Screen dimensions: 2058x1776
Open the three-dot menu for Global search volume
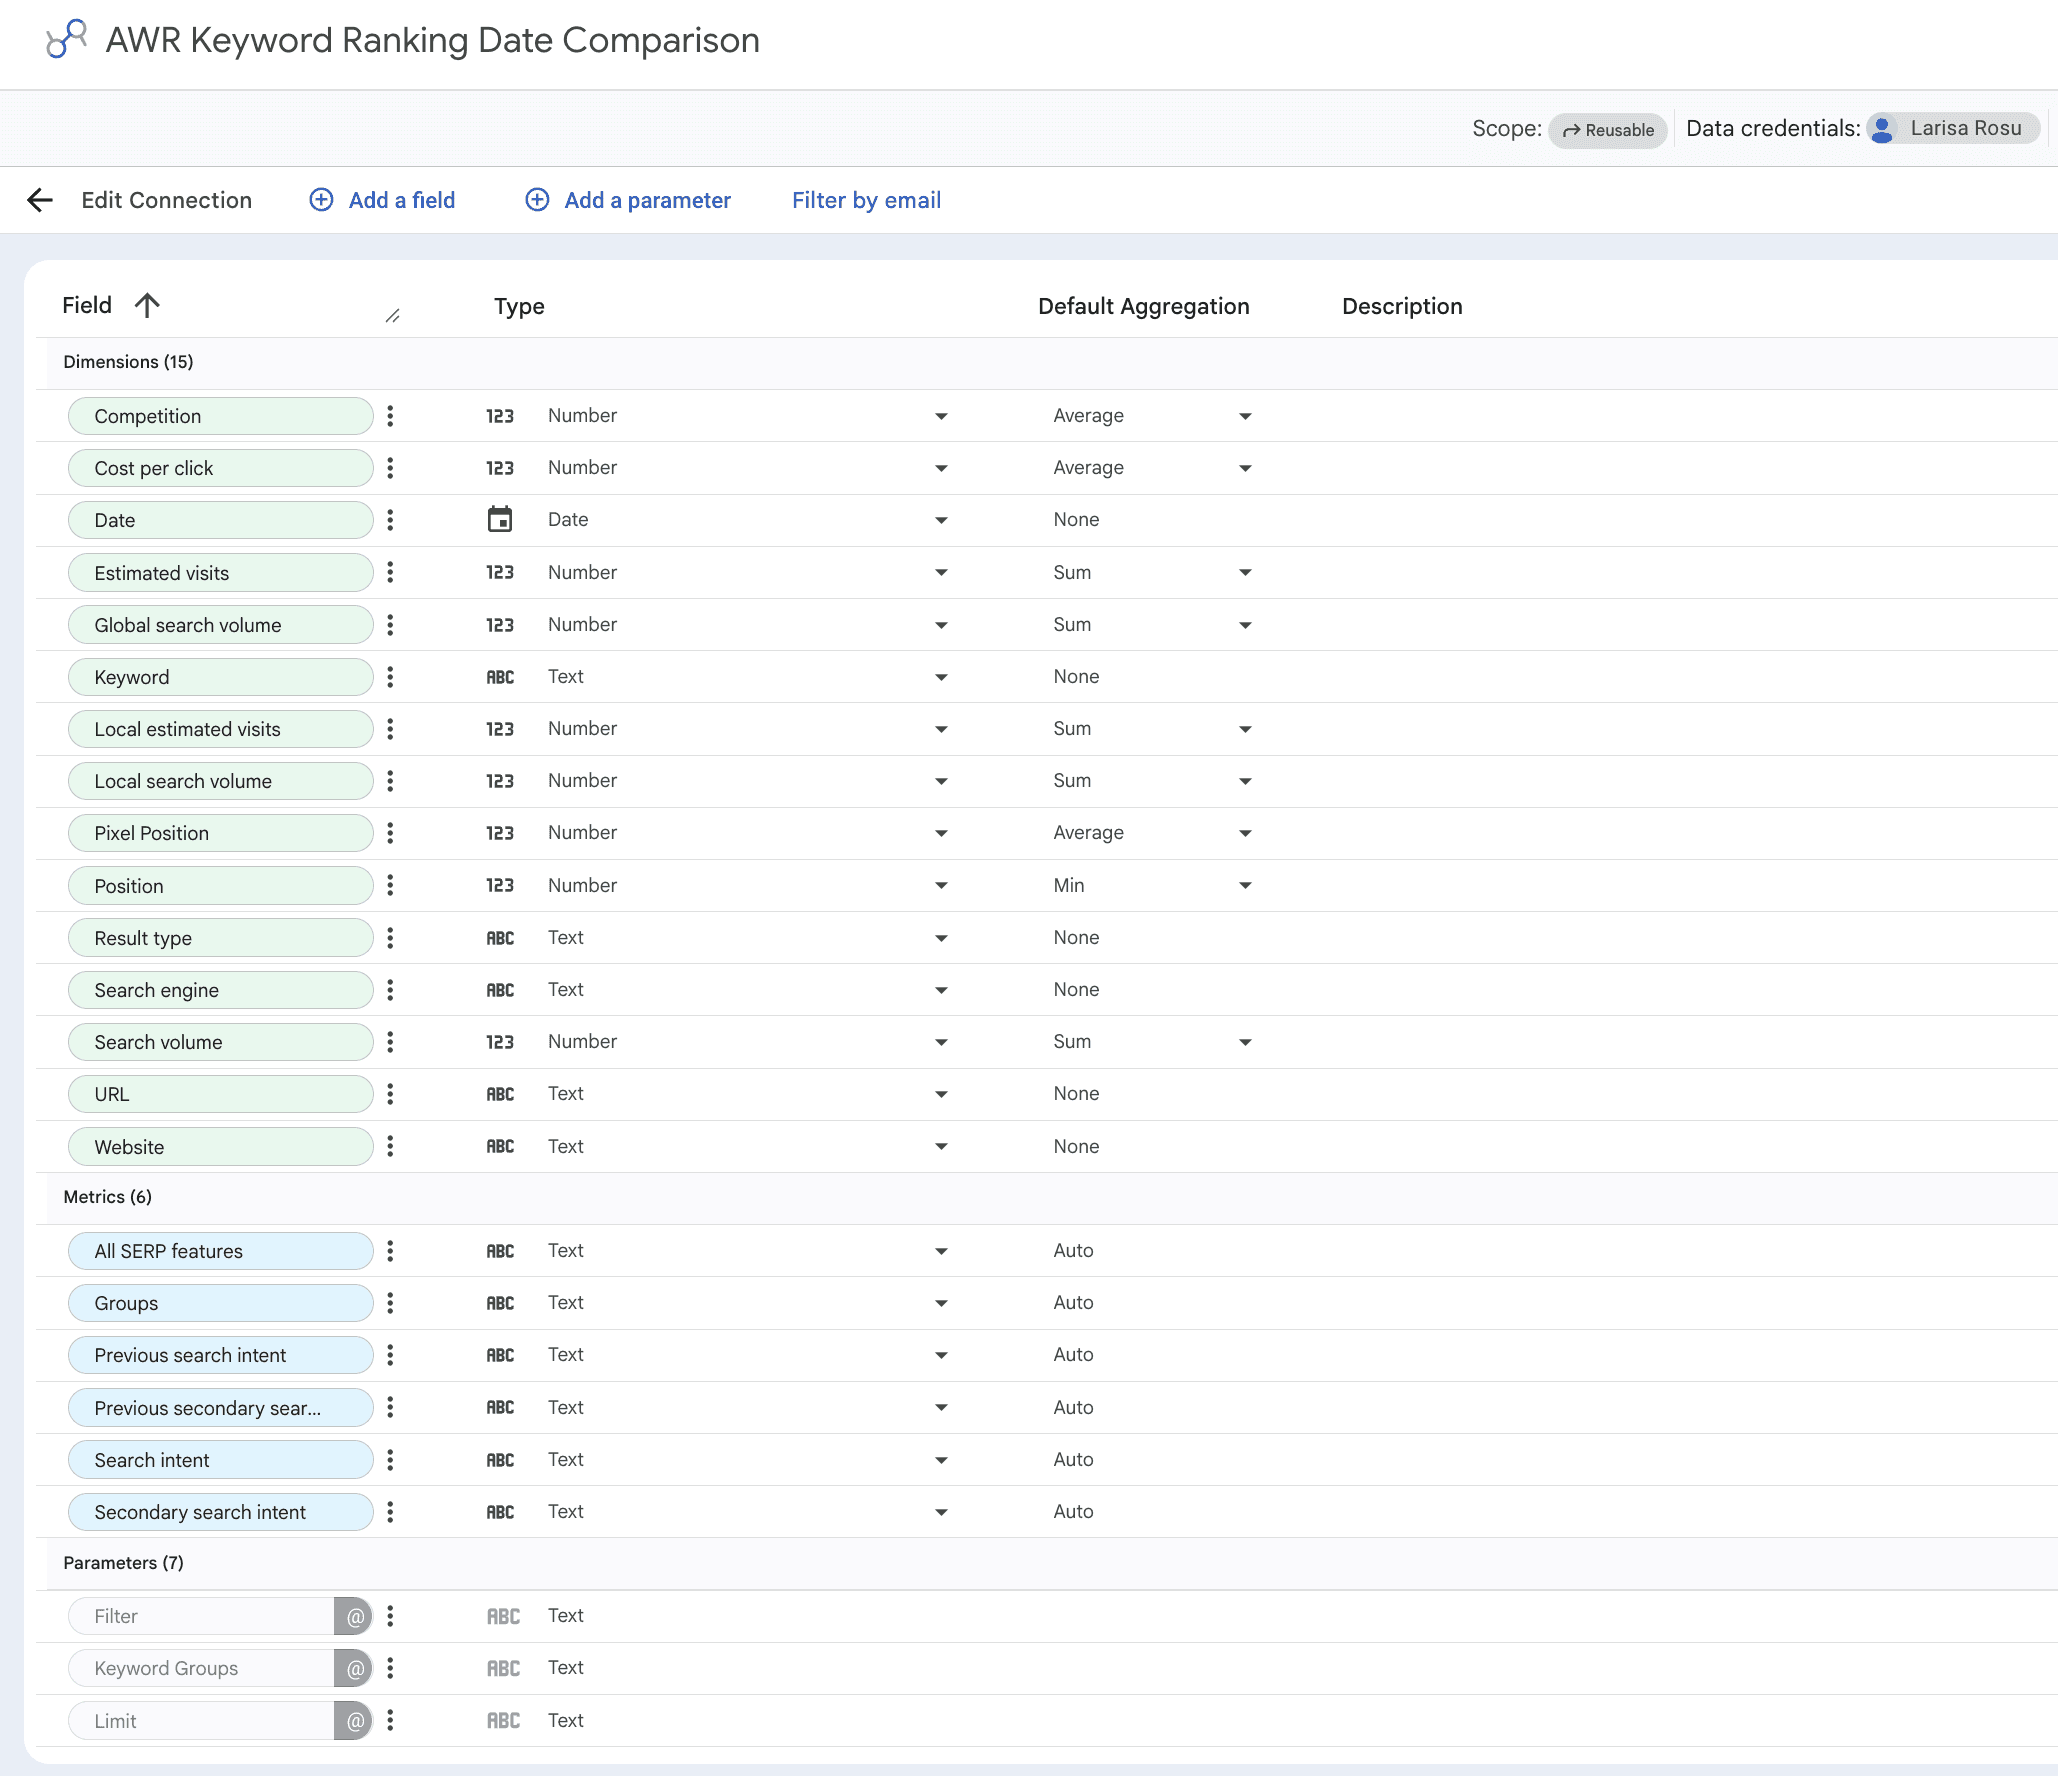pos(390,625)
